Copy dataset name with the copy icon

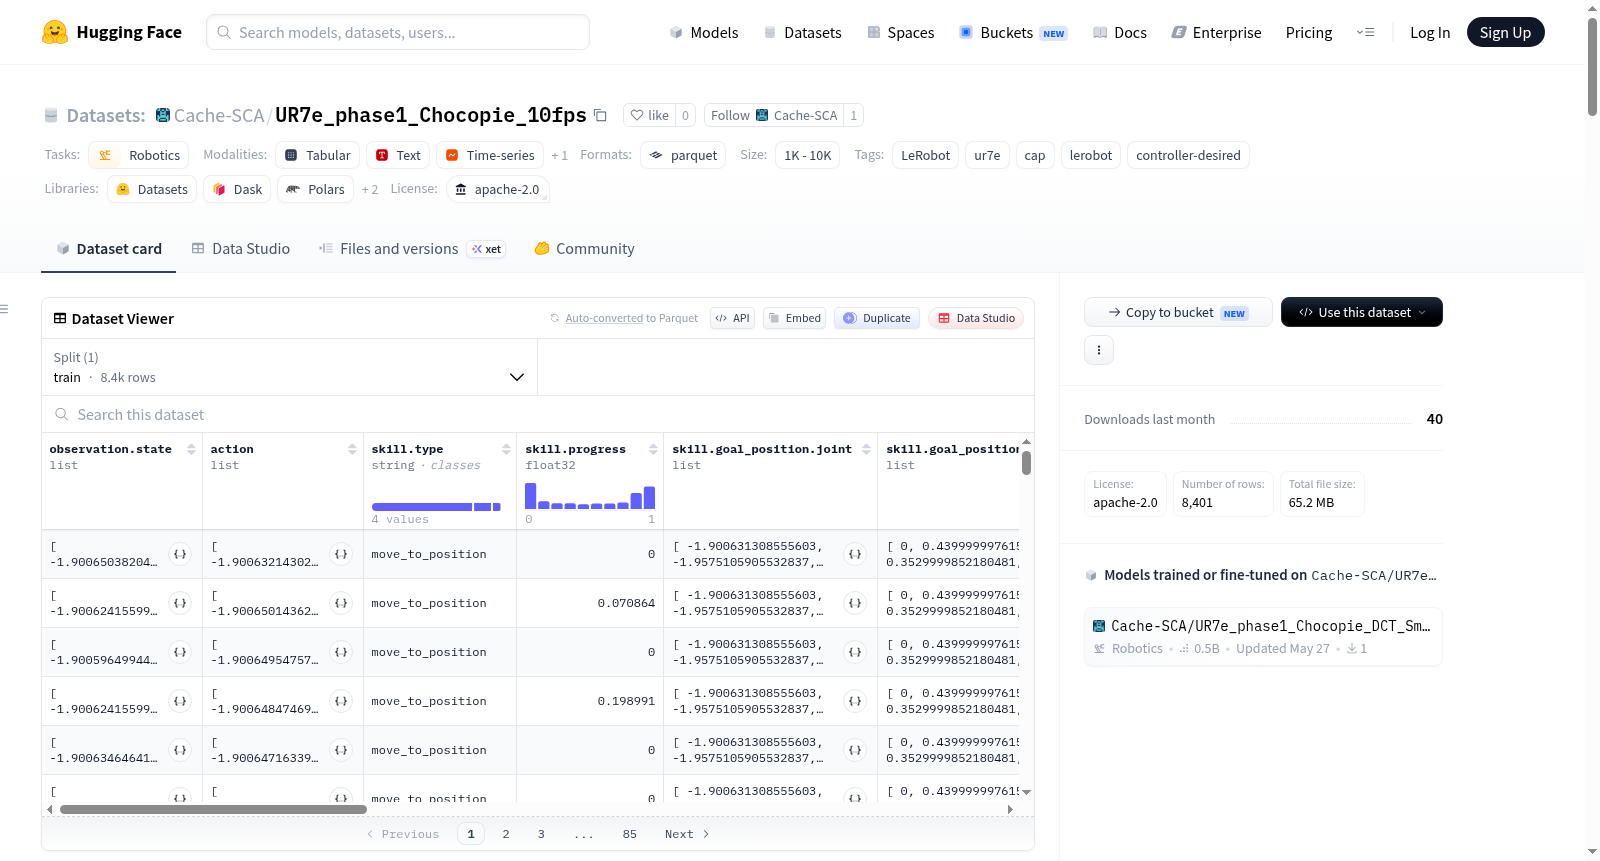pyautogui.click(x=600, y=115)
